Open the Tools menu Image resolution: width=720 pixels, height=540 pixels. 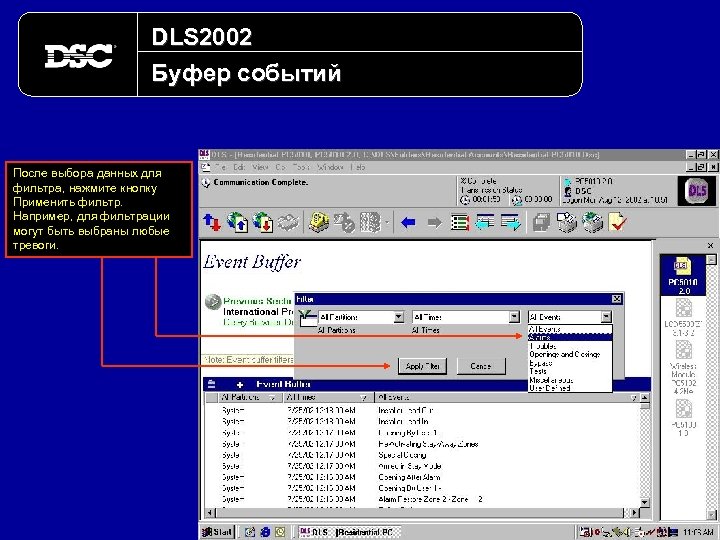pyautogui.click(x=301, y=167)
